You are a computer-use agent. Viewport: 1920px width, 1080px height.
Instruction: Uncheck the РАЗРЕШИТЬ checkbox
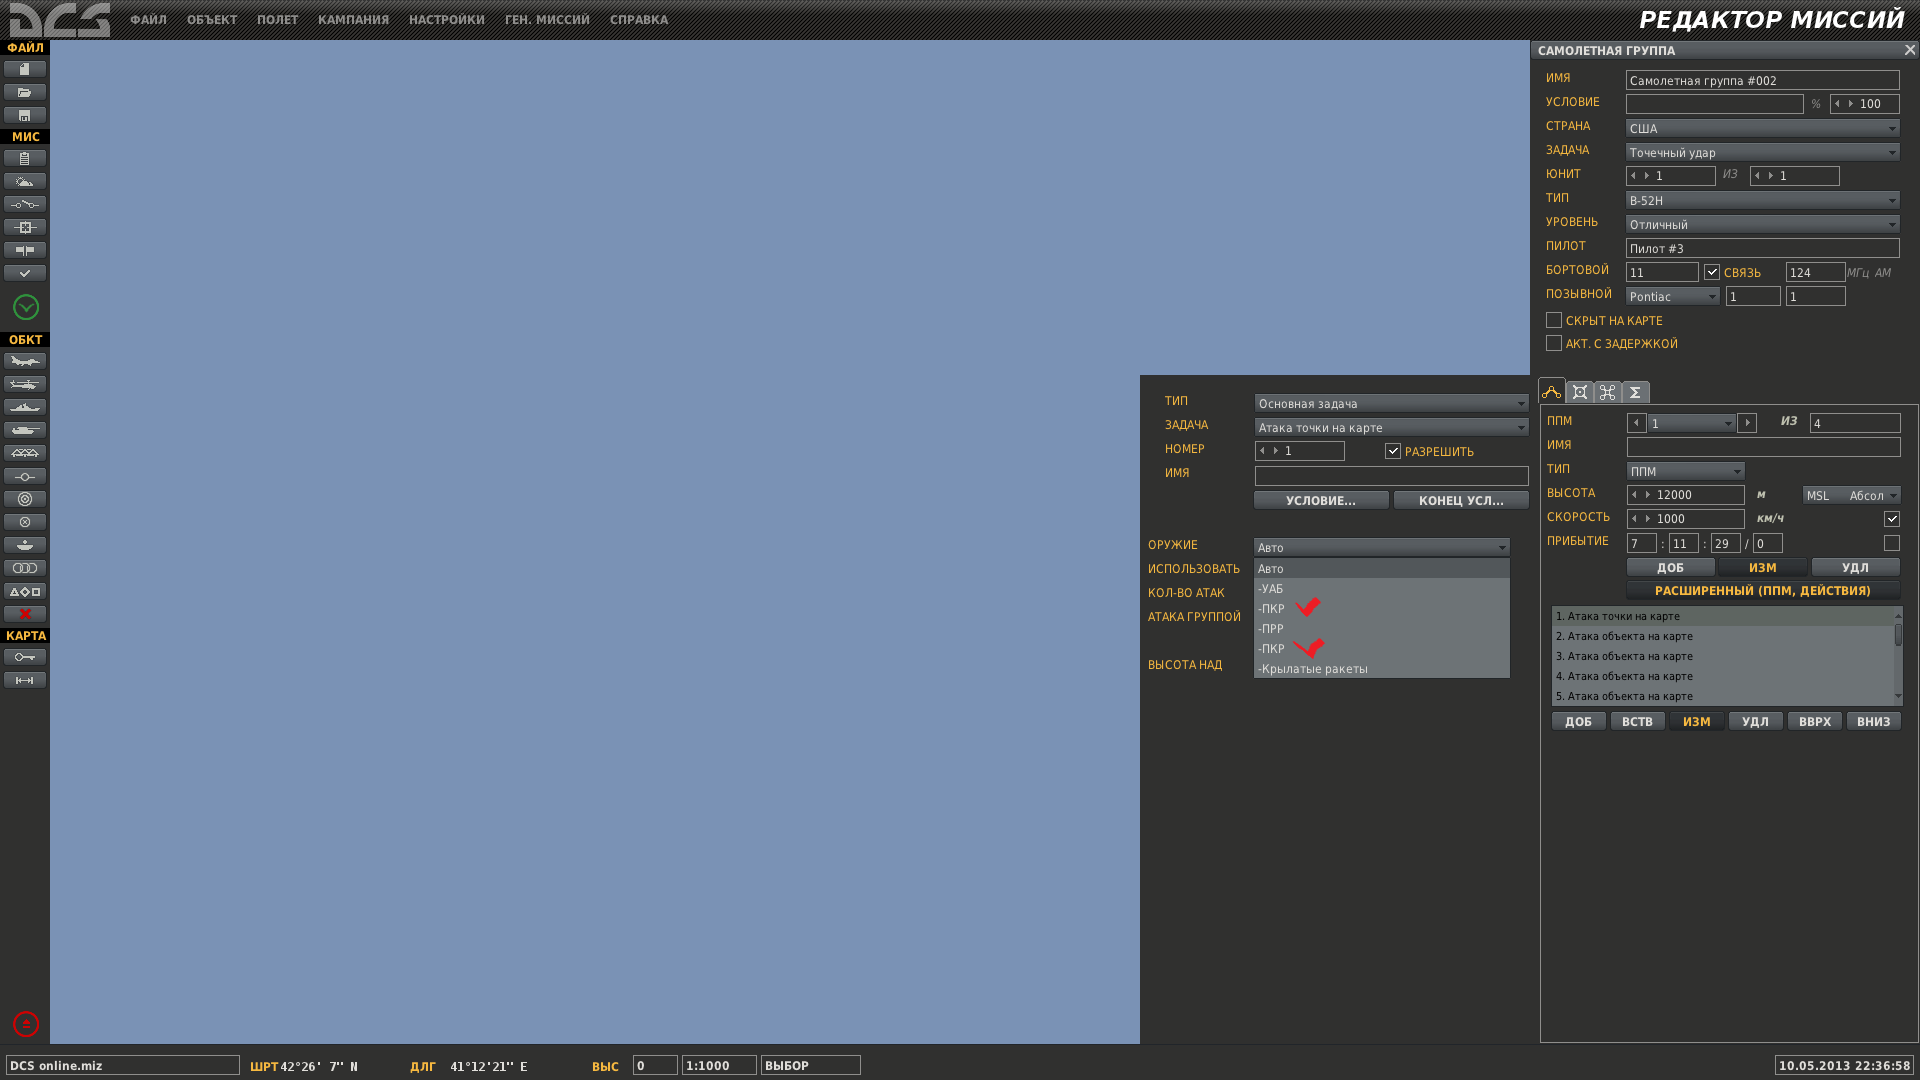pos(1393,451)
